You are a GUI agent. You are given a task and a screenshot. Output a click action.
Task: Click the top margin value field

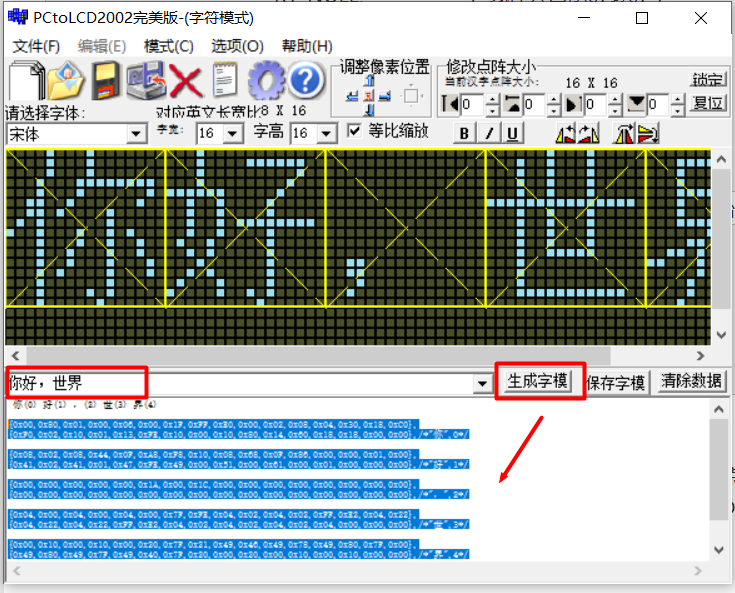pos(534,105)
